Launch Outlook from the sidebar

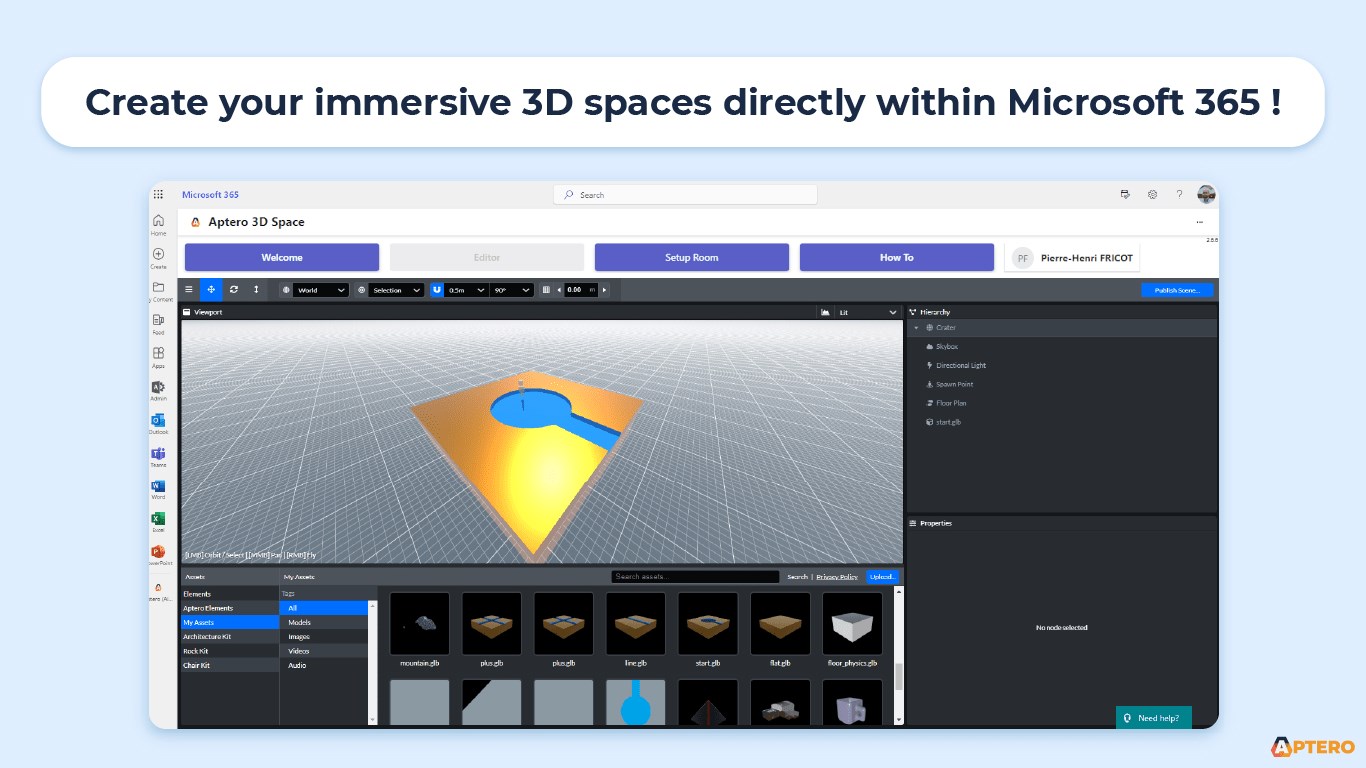pos(158,424)
